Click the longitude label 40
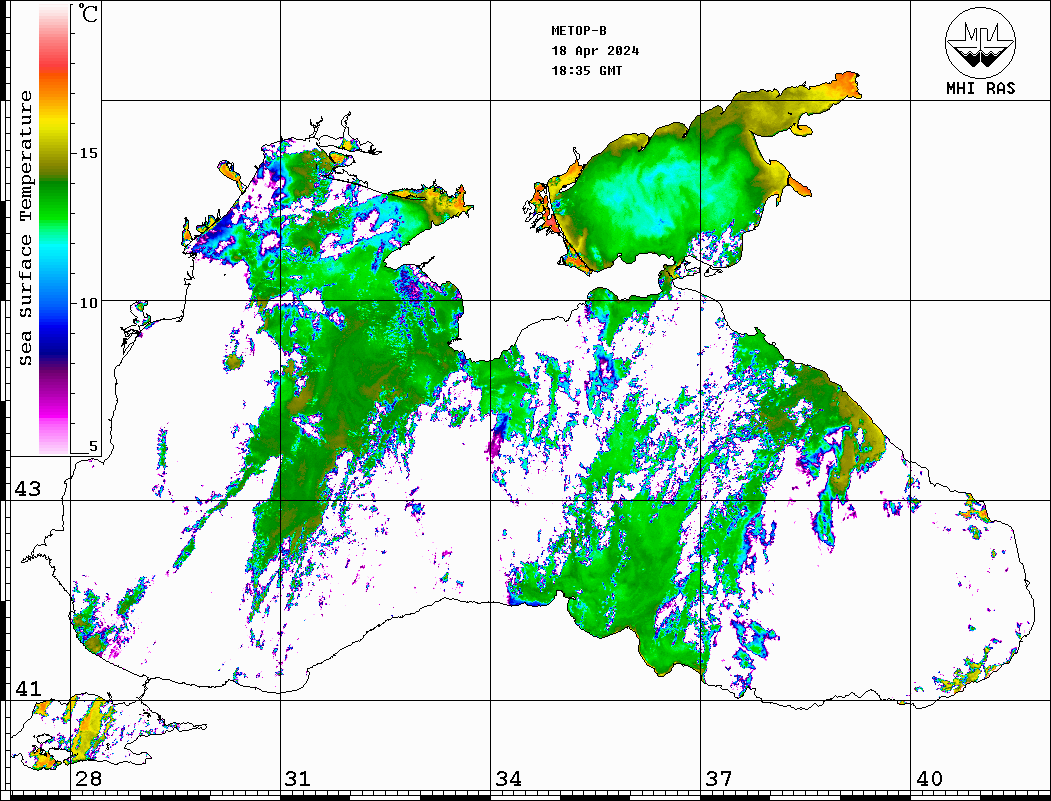 pyautogui.click(x=929, y=778)
